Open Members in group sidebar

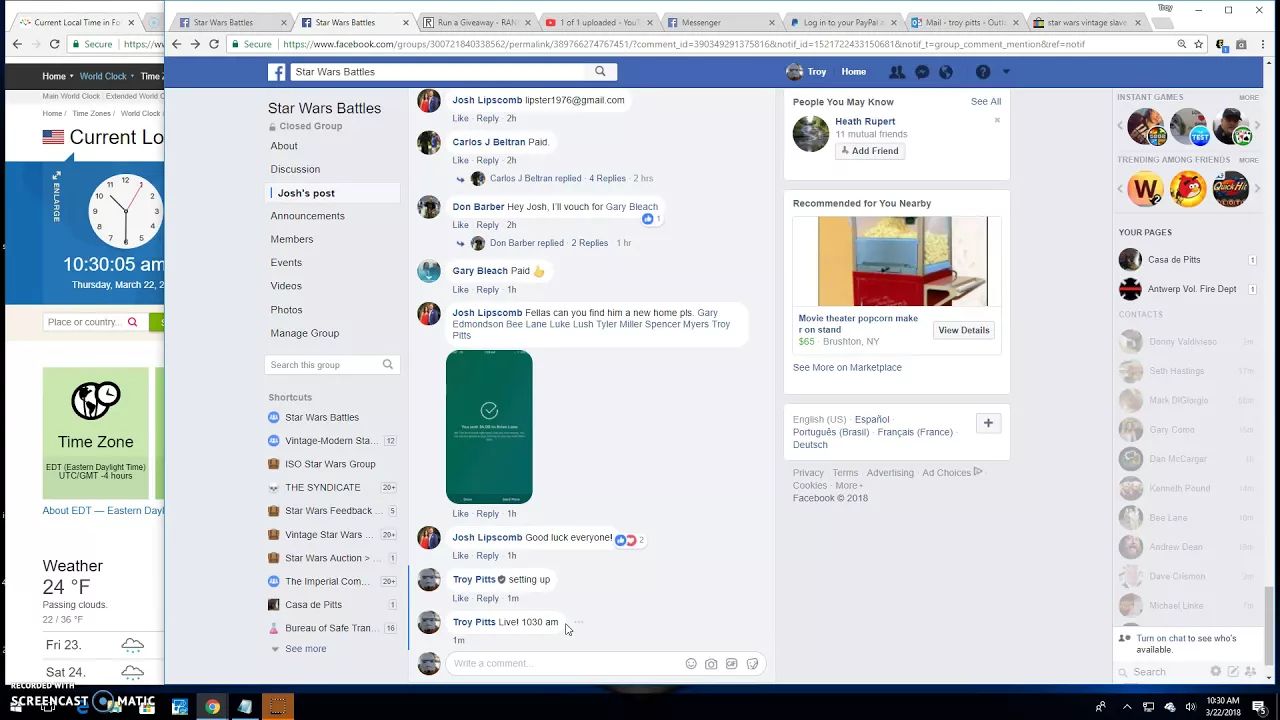(291, 239)
